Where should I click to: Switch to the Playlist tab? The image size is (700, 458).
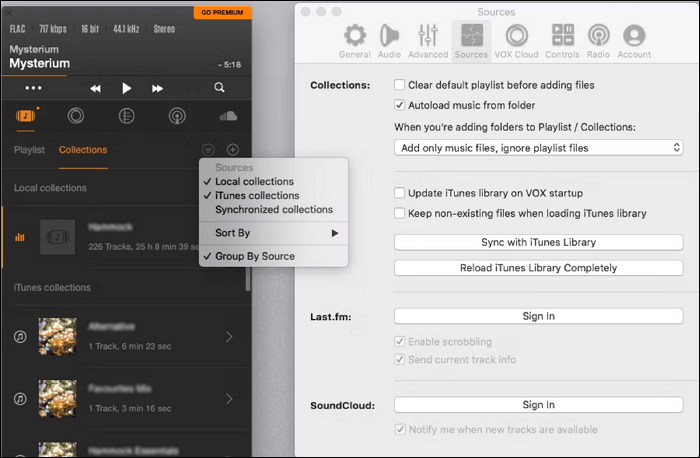pos(28,150)
